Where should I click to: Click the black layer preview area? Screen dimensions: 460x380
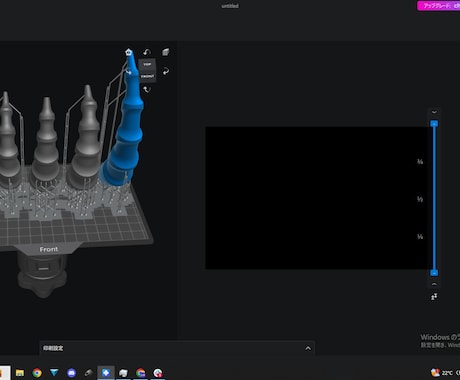tap(316, 198)
